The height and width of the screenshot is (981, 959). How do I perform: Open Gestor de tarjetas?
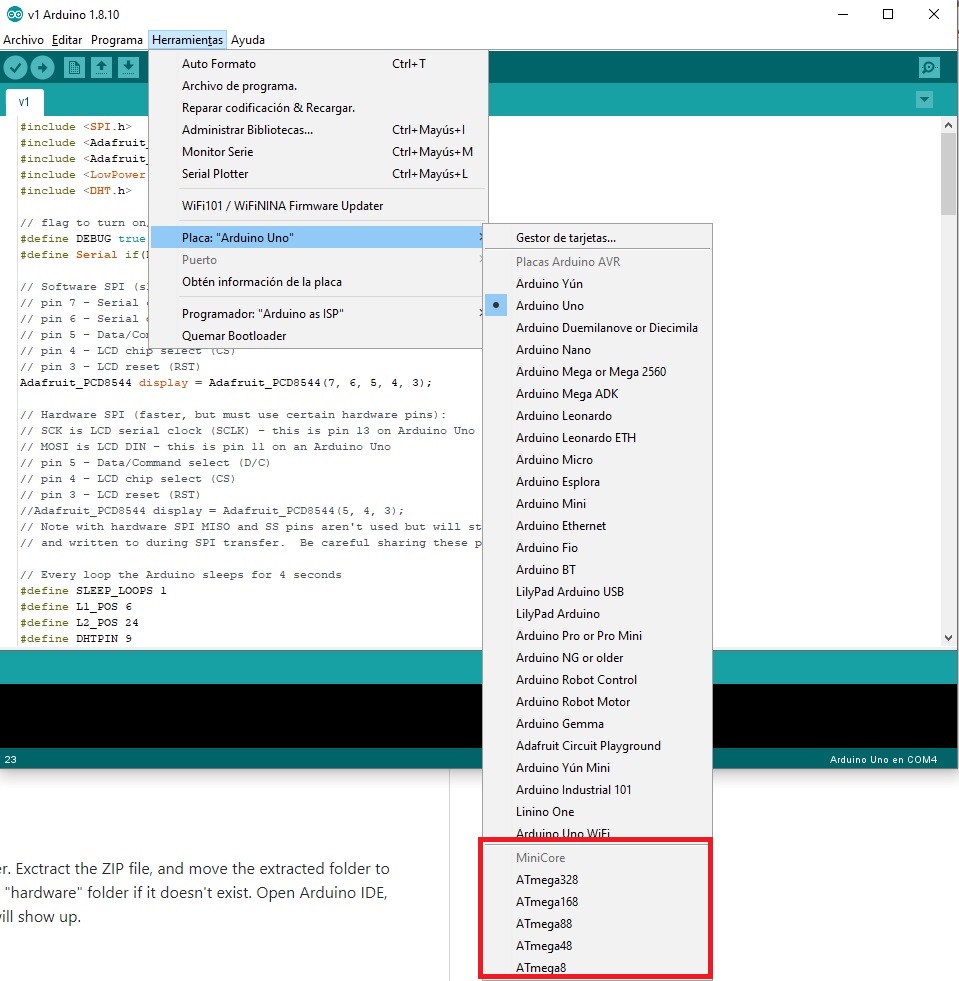tap(598, 238)
